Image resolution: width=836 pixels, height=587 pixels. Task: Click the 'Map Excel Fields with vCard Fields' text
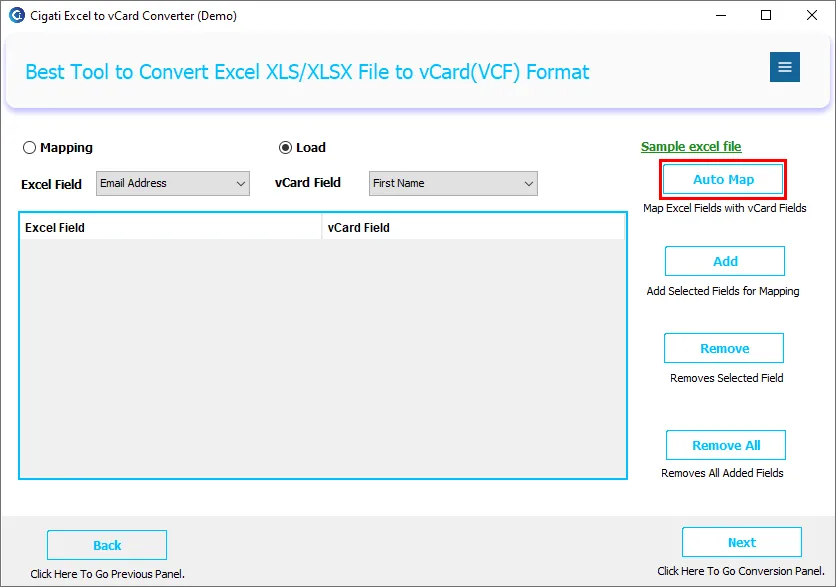point(725,208)
